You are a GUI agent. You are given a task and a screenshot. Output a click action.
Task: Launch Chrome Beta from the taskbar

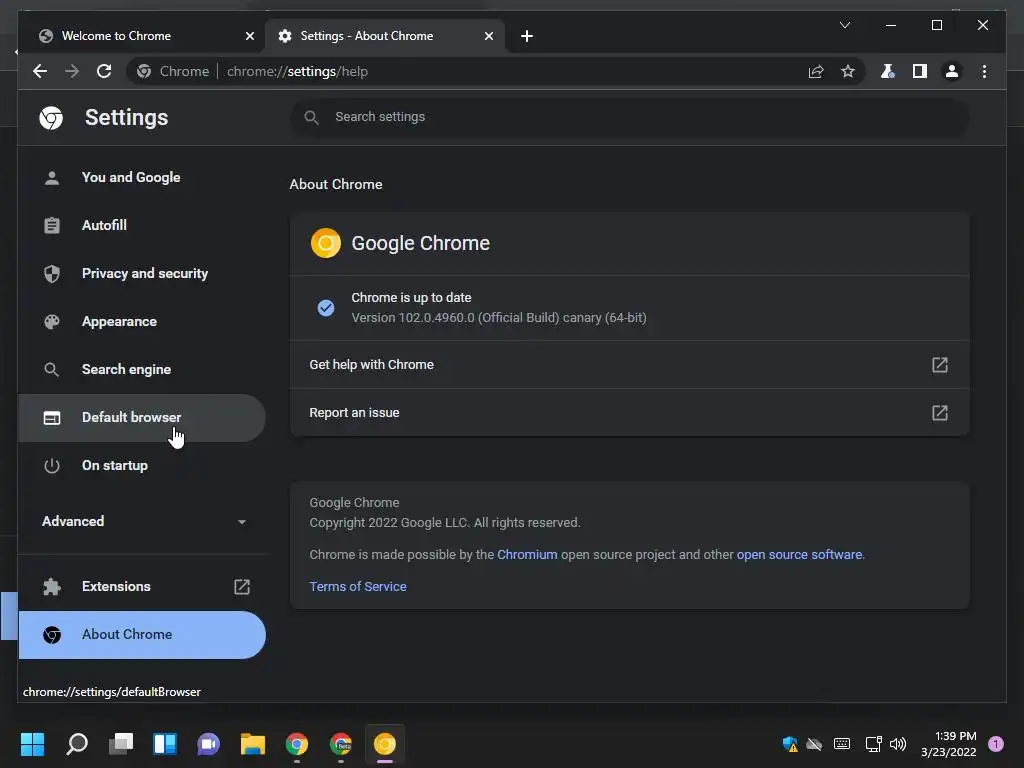(x=340, y=744)
